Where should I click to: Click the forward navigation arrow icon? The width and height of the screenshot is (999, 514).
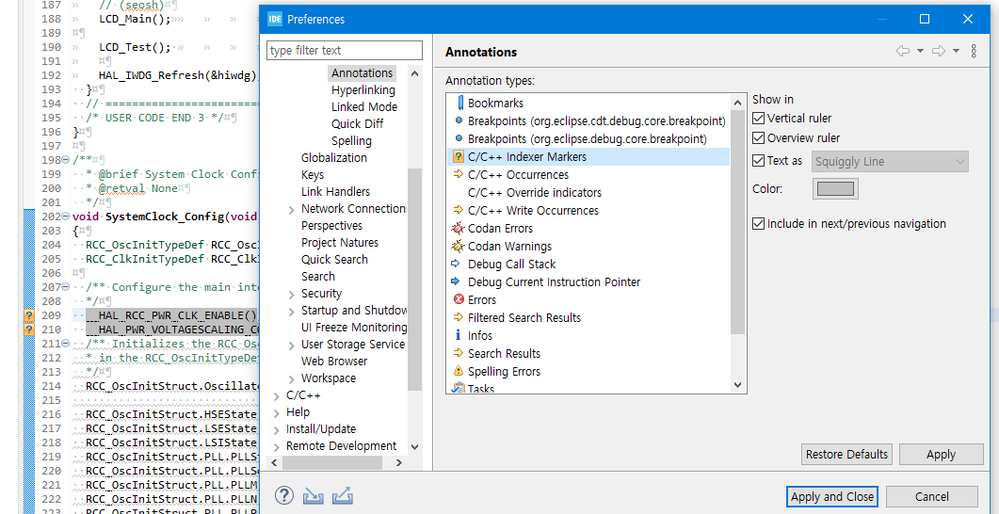938,52
